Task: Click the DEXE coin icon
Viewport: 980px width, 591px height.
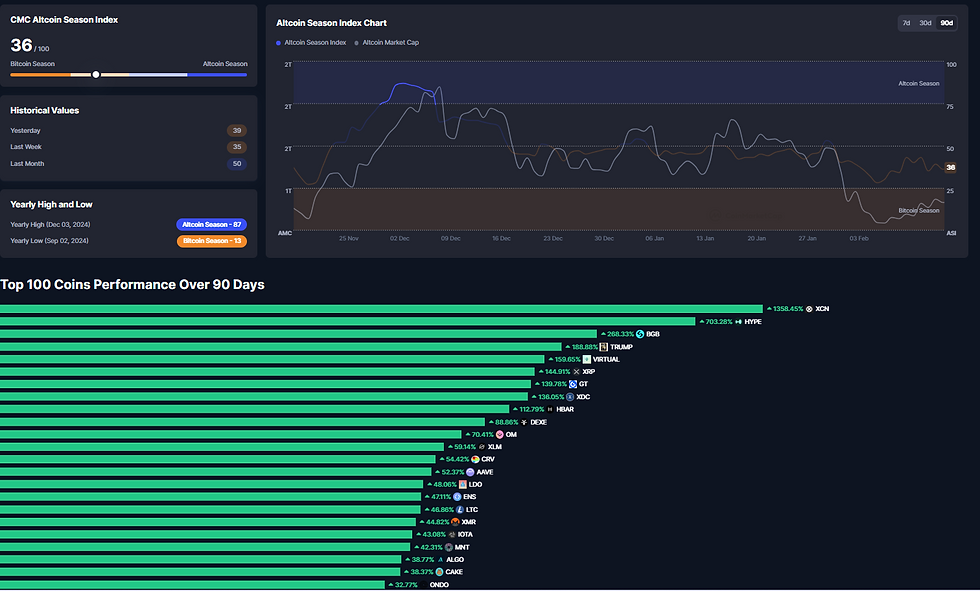Action: click(x=524, y=422)
